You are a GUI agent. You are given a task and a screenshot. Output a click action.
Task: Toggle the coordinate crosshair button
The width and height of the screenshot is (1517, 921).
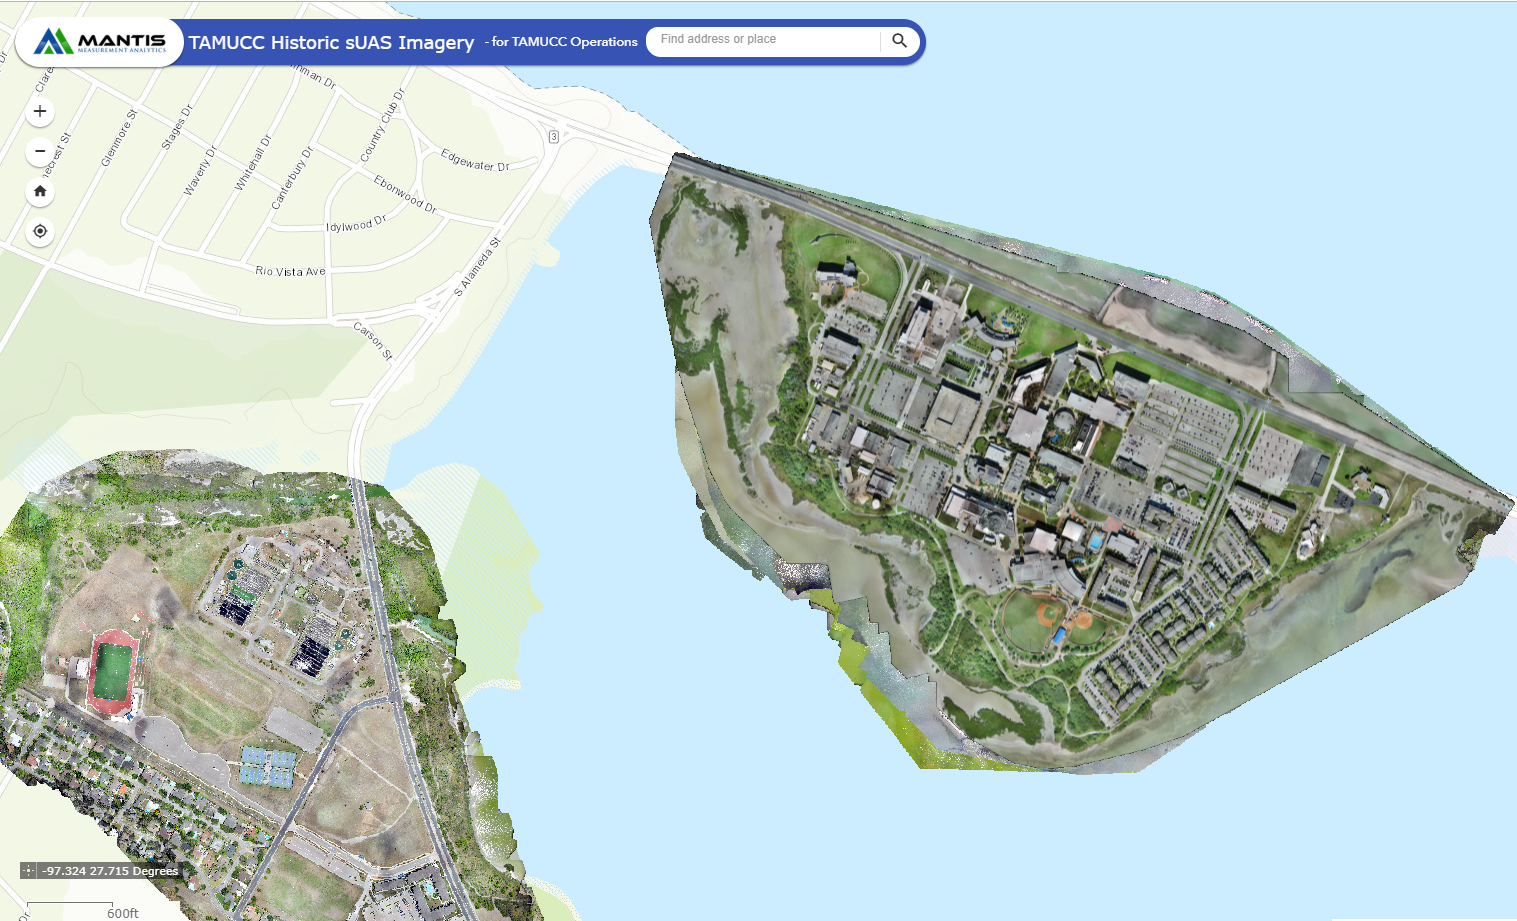(x=28, y=871)
